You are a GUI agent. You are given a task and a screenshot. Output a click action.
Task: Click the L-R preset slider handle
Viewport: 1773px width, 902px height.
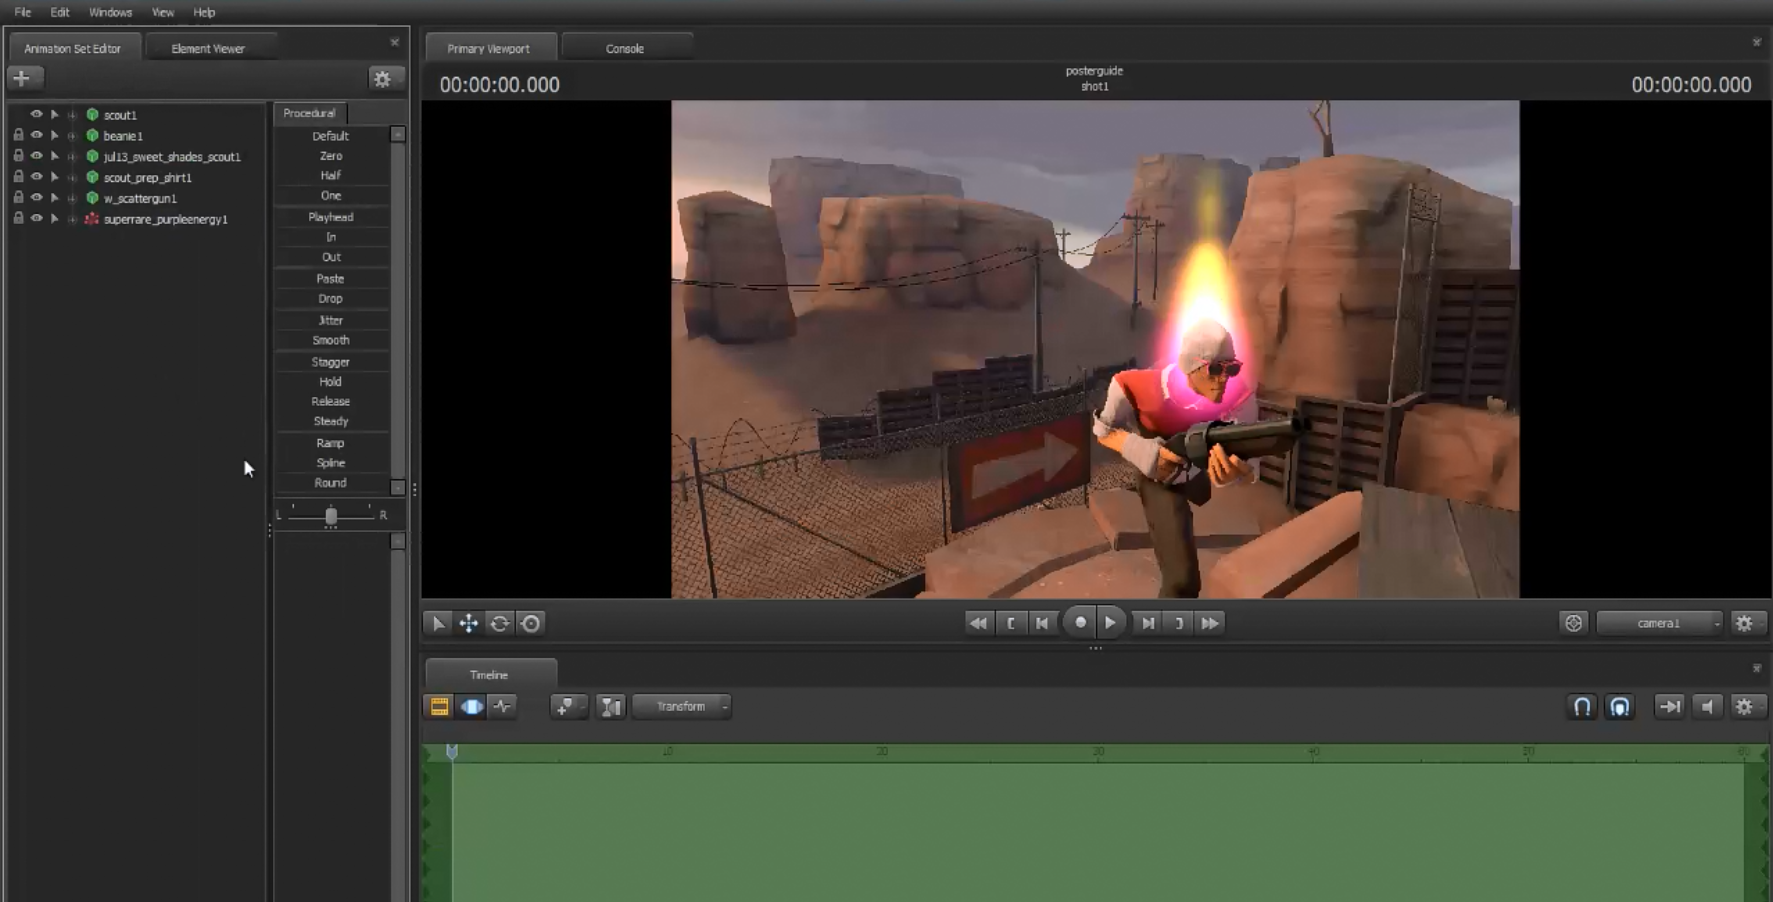[331, 515]
